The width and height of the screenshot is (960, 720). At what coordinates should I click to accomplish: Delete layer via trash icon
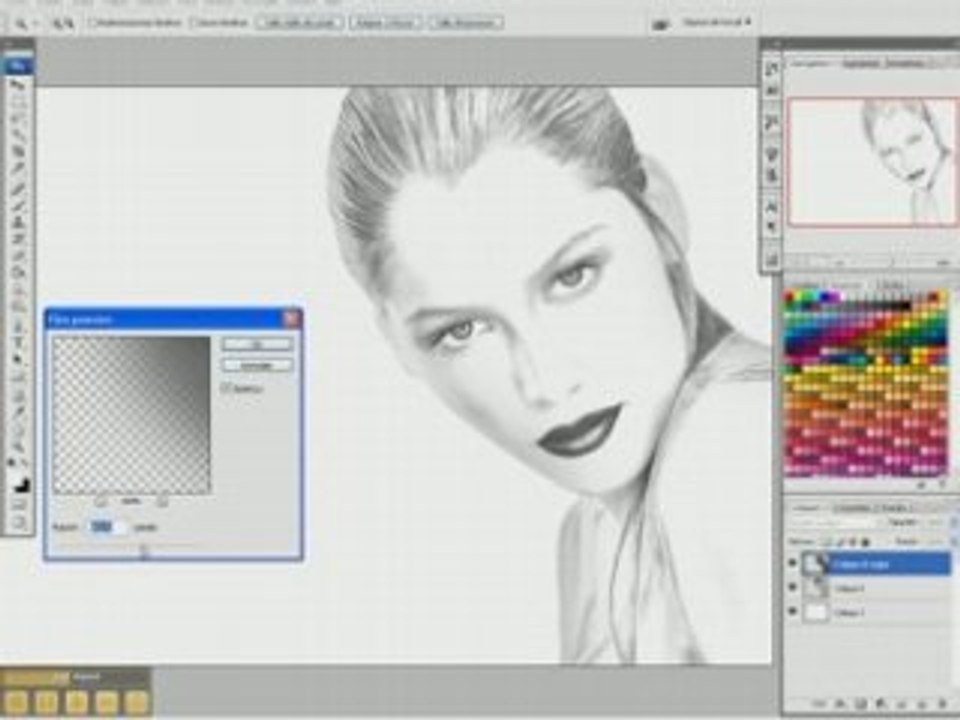click(x=942, y=704)
